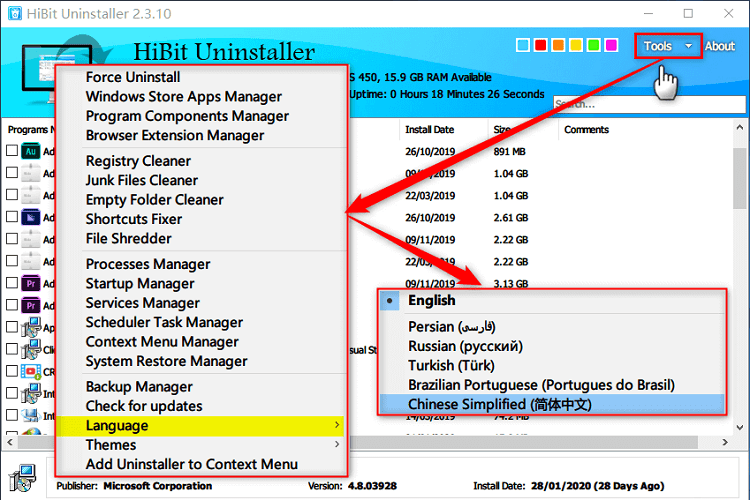Pick the orange theme color swatch
The width and height of the screenshot is (750, 500).
click(x=558, y=45)
